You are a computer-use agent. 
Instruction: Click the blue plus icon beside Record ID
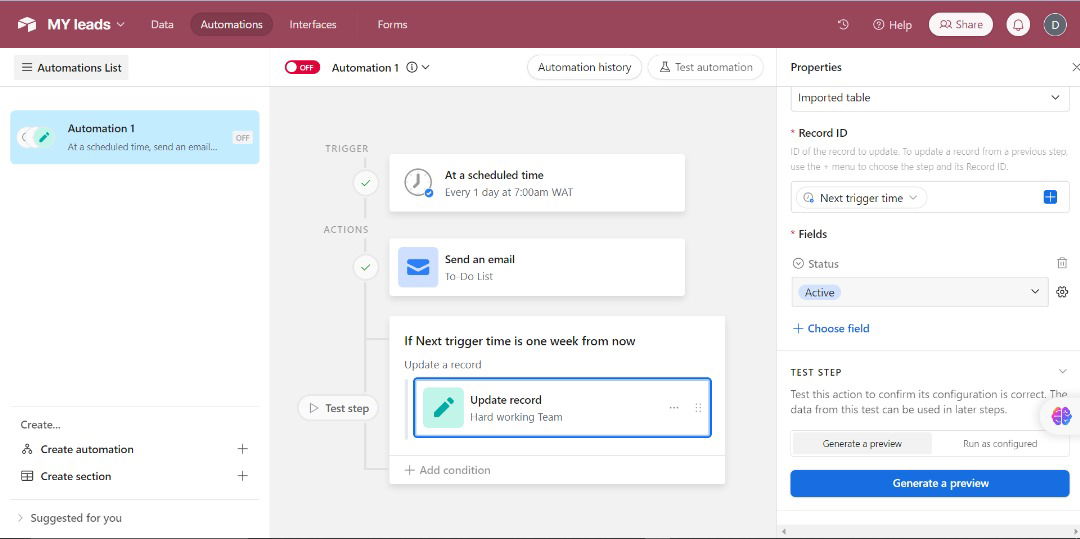[x=1050, y=197]
